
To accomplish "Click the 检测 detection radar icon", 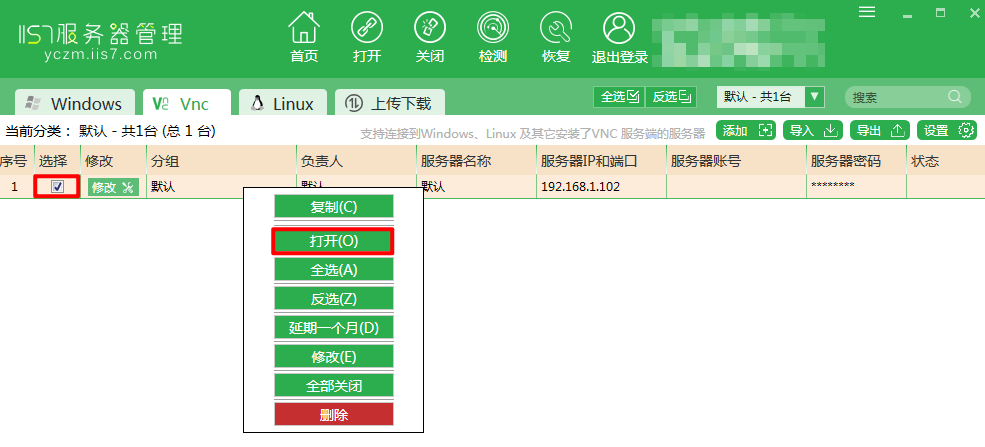I will (493, 28).
